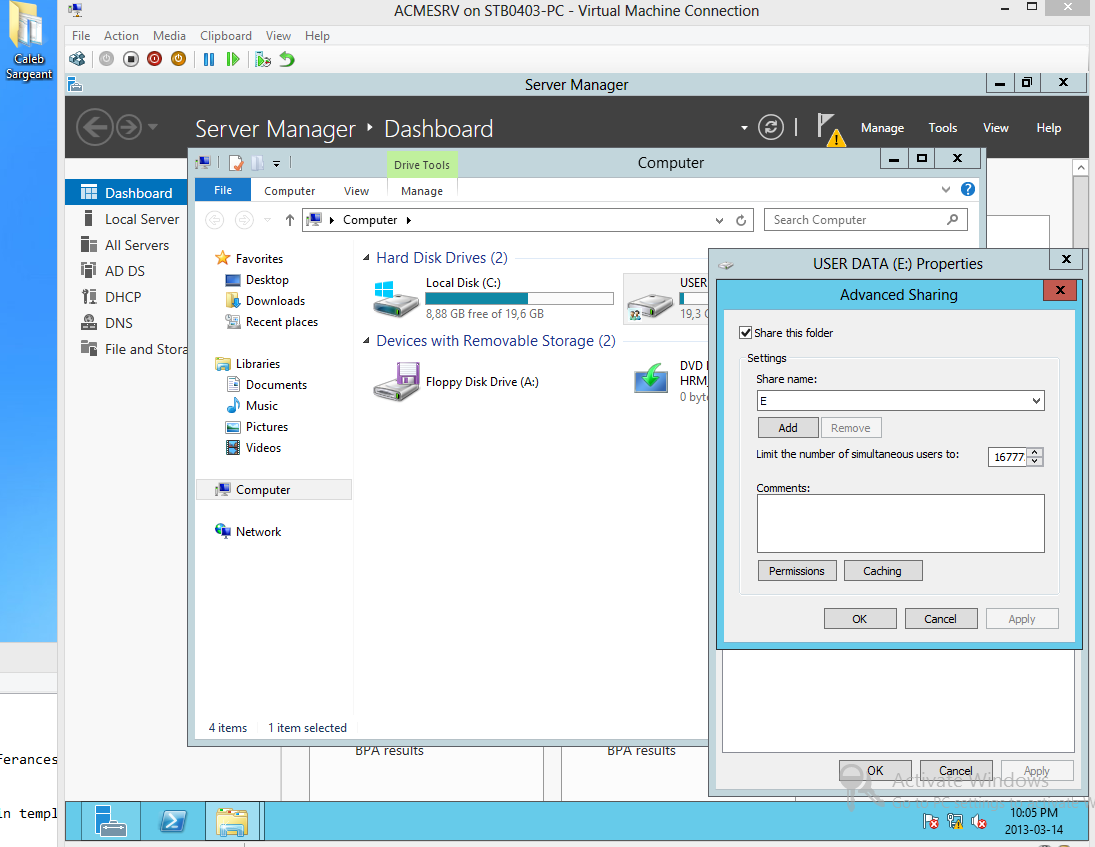Screen dimensions: 1095x847
Task: Open share Permissions dialog
Action: (797, 570)
